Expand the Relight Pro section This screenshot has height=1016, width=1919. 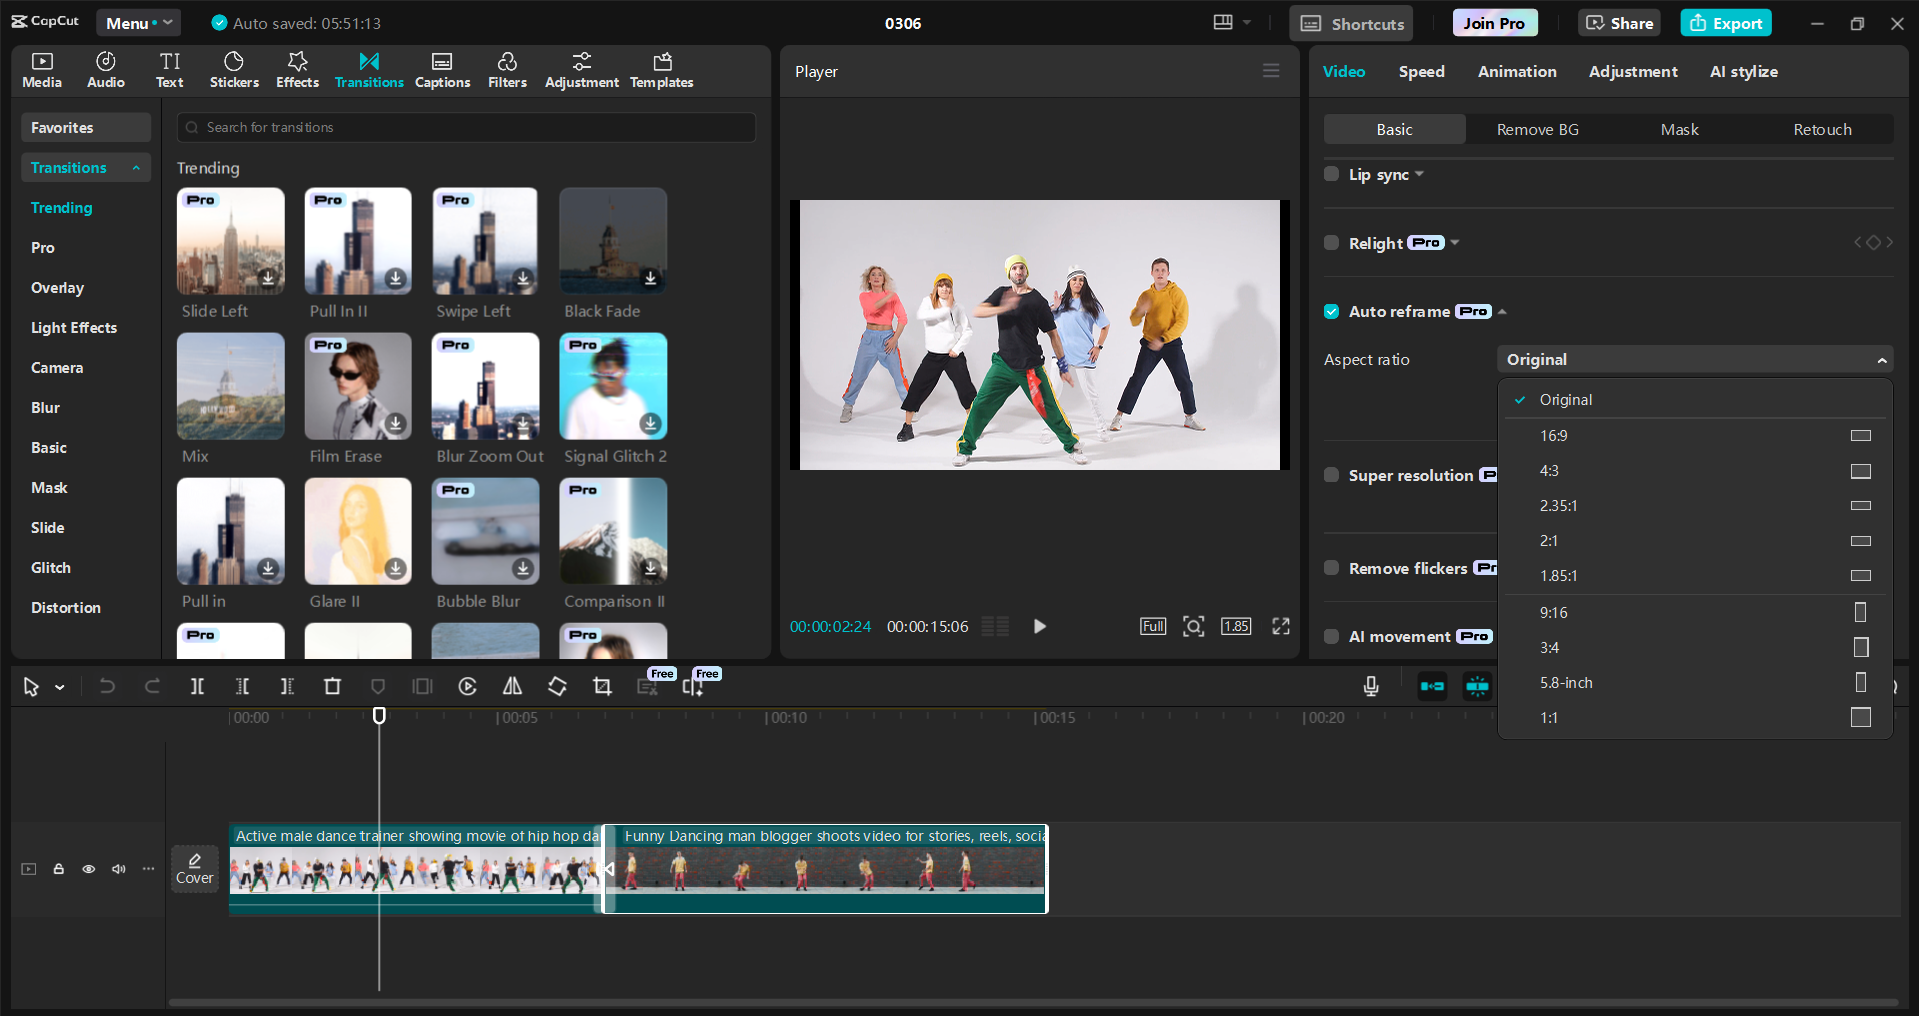(1454, 242)
